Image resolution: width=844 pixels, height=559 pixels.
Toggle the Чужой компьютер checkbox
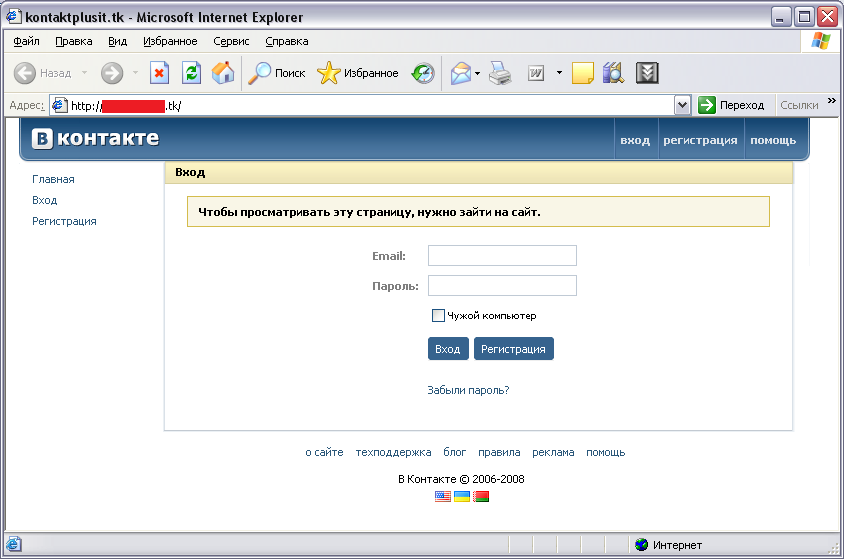coord(438,315)
